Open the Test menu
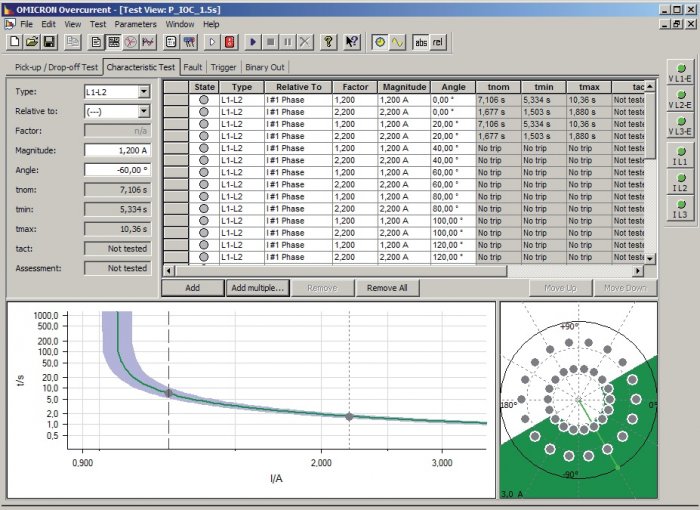Image resolution: width=700 pixels, height=510 pixels. click(x=98, y=24)
